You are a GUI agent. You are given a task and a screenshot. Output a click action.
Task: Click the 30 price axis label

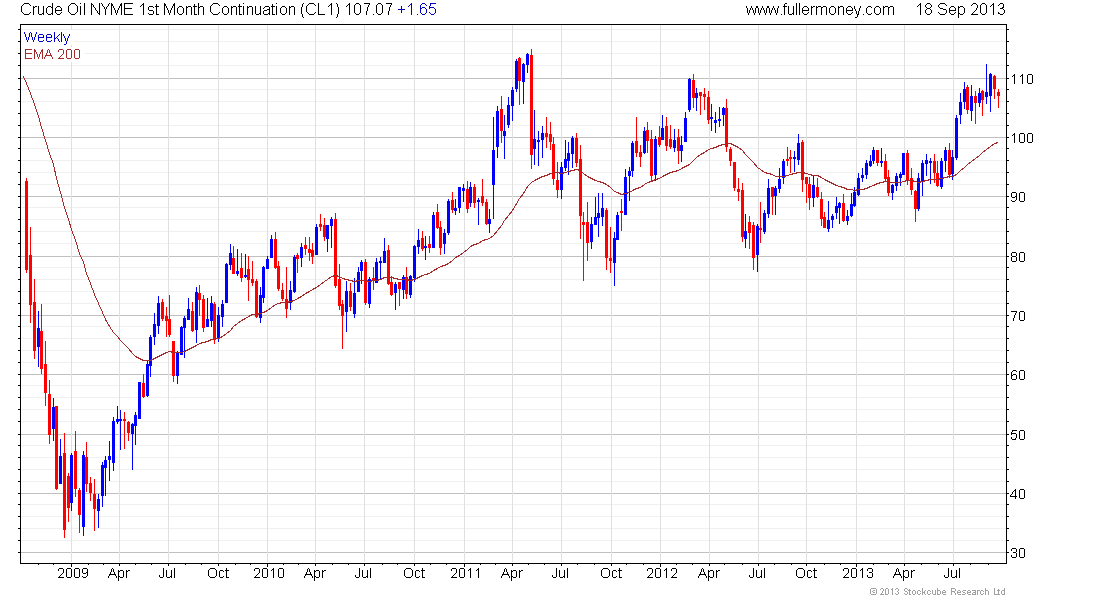(x=1018, y=554)
